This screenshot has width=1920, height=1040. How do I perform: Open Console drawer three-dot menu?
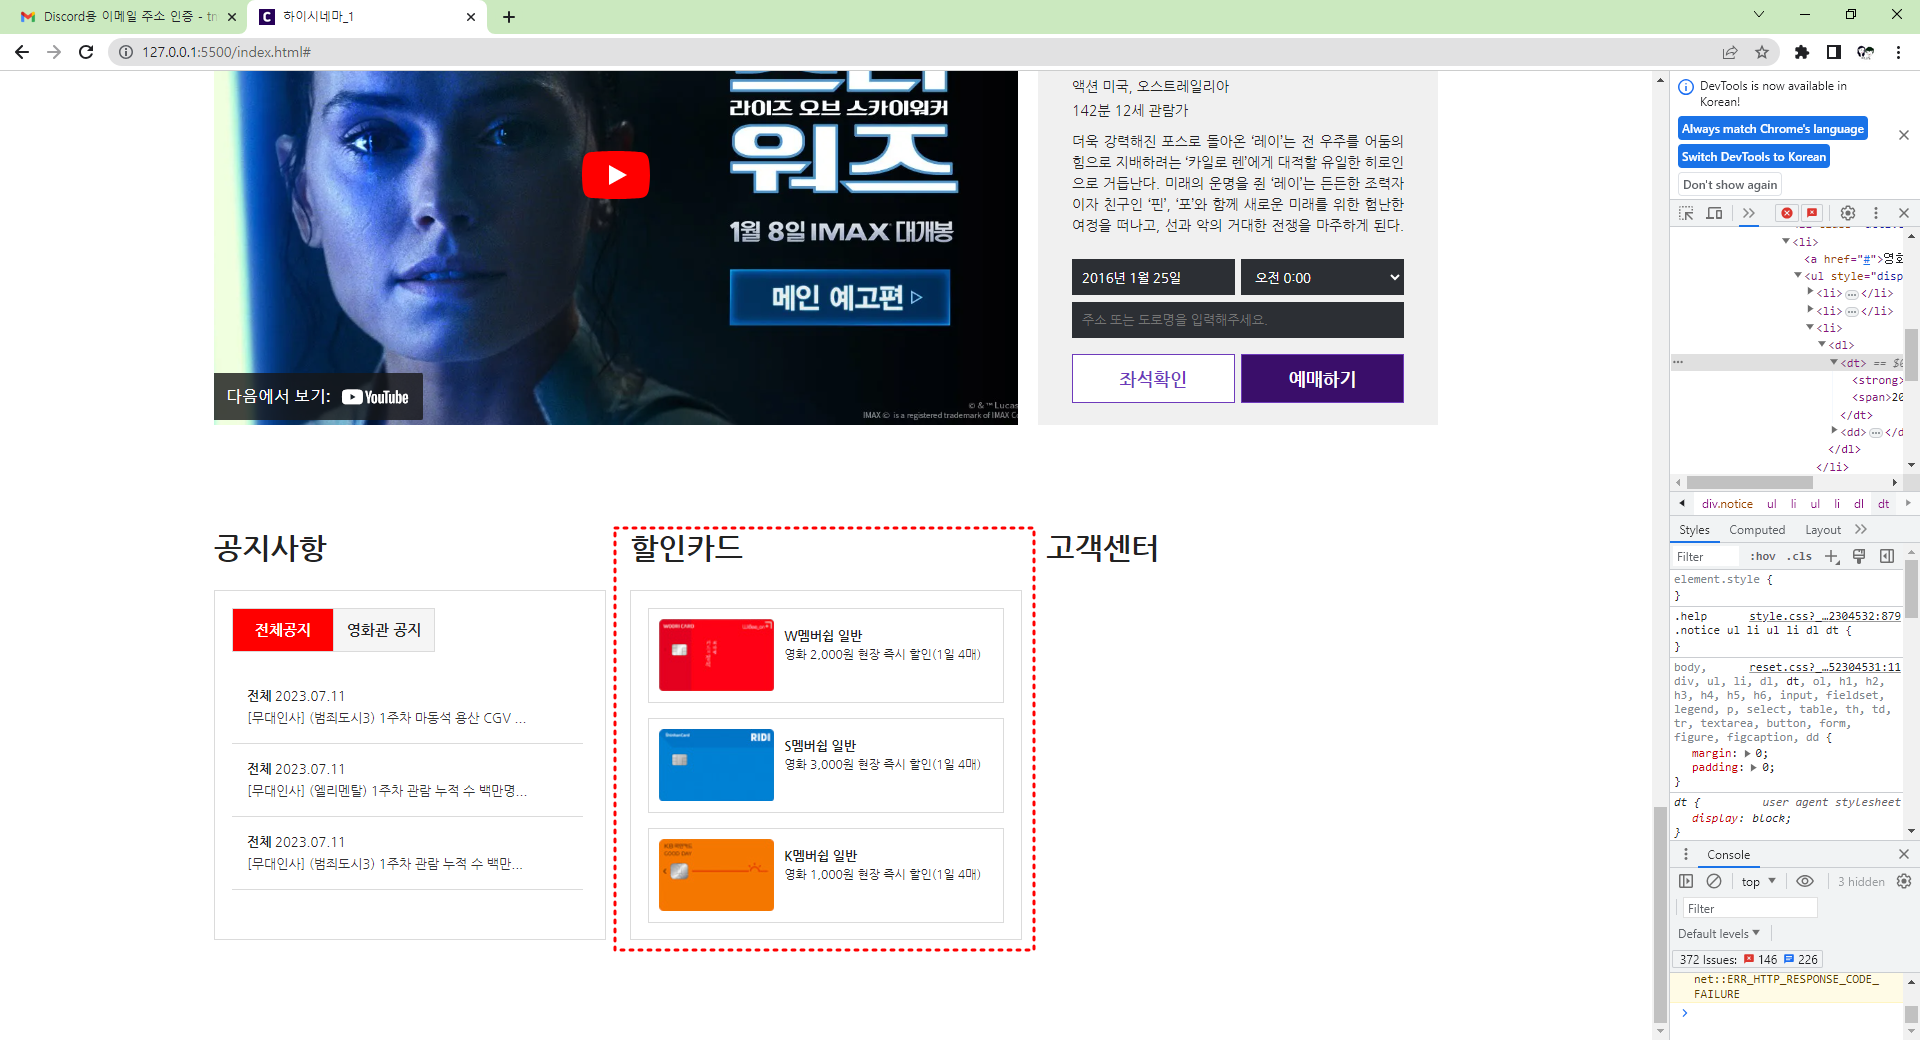point(1686,855)
